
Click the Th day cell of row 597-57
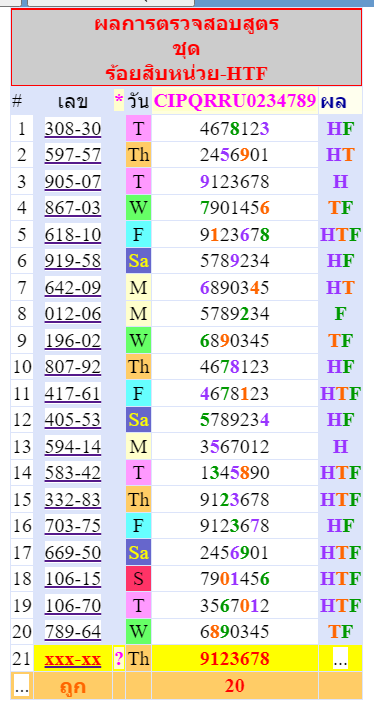pos(138,156)
